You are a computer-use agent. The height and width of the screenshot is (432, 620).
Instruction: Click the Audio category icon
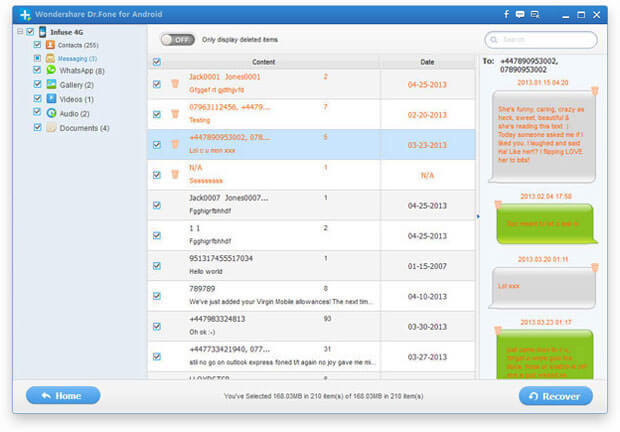pos(51,113)
